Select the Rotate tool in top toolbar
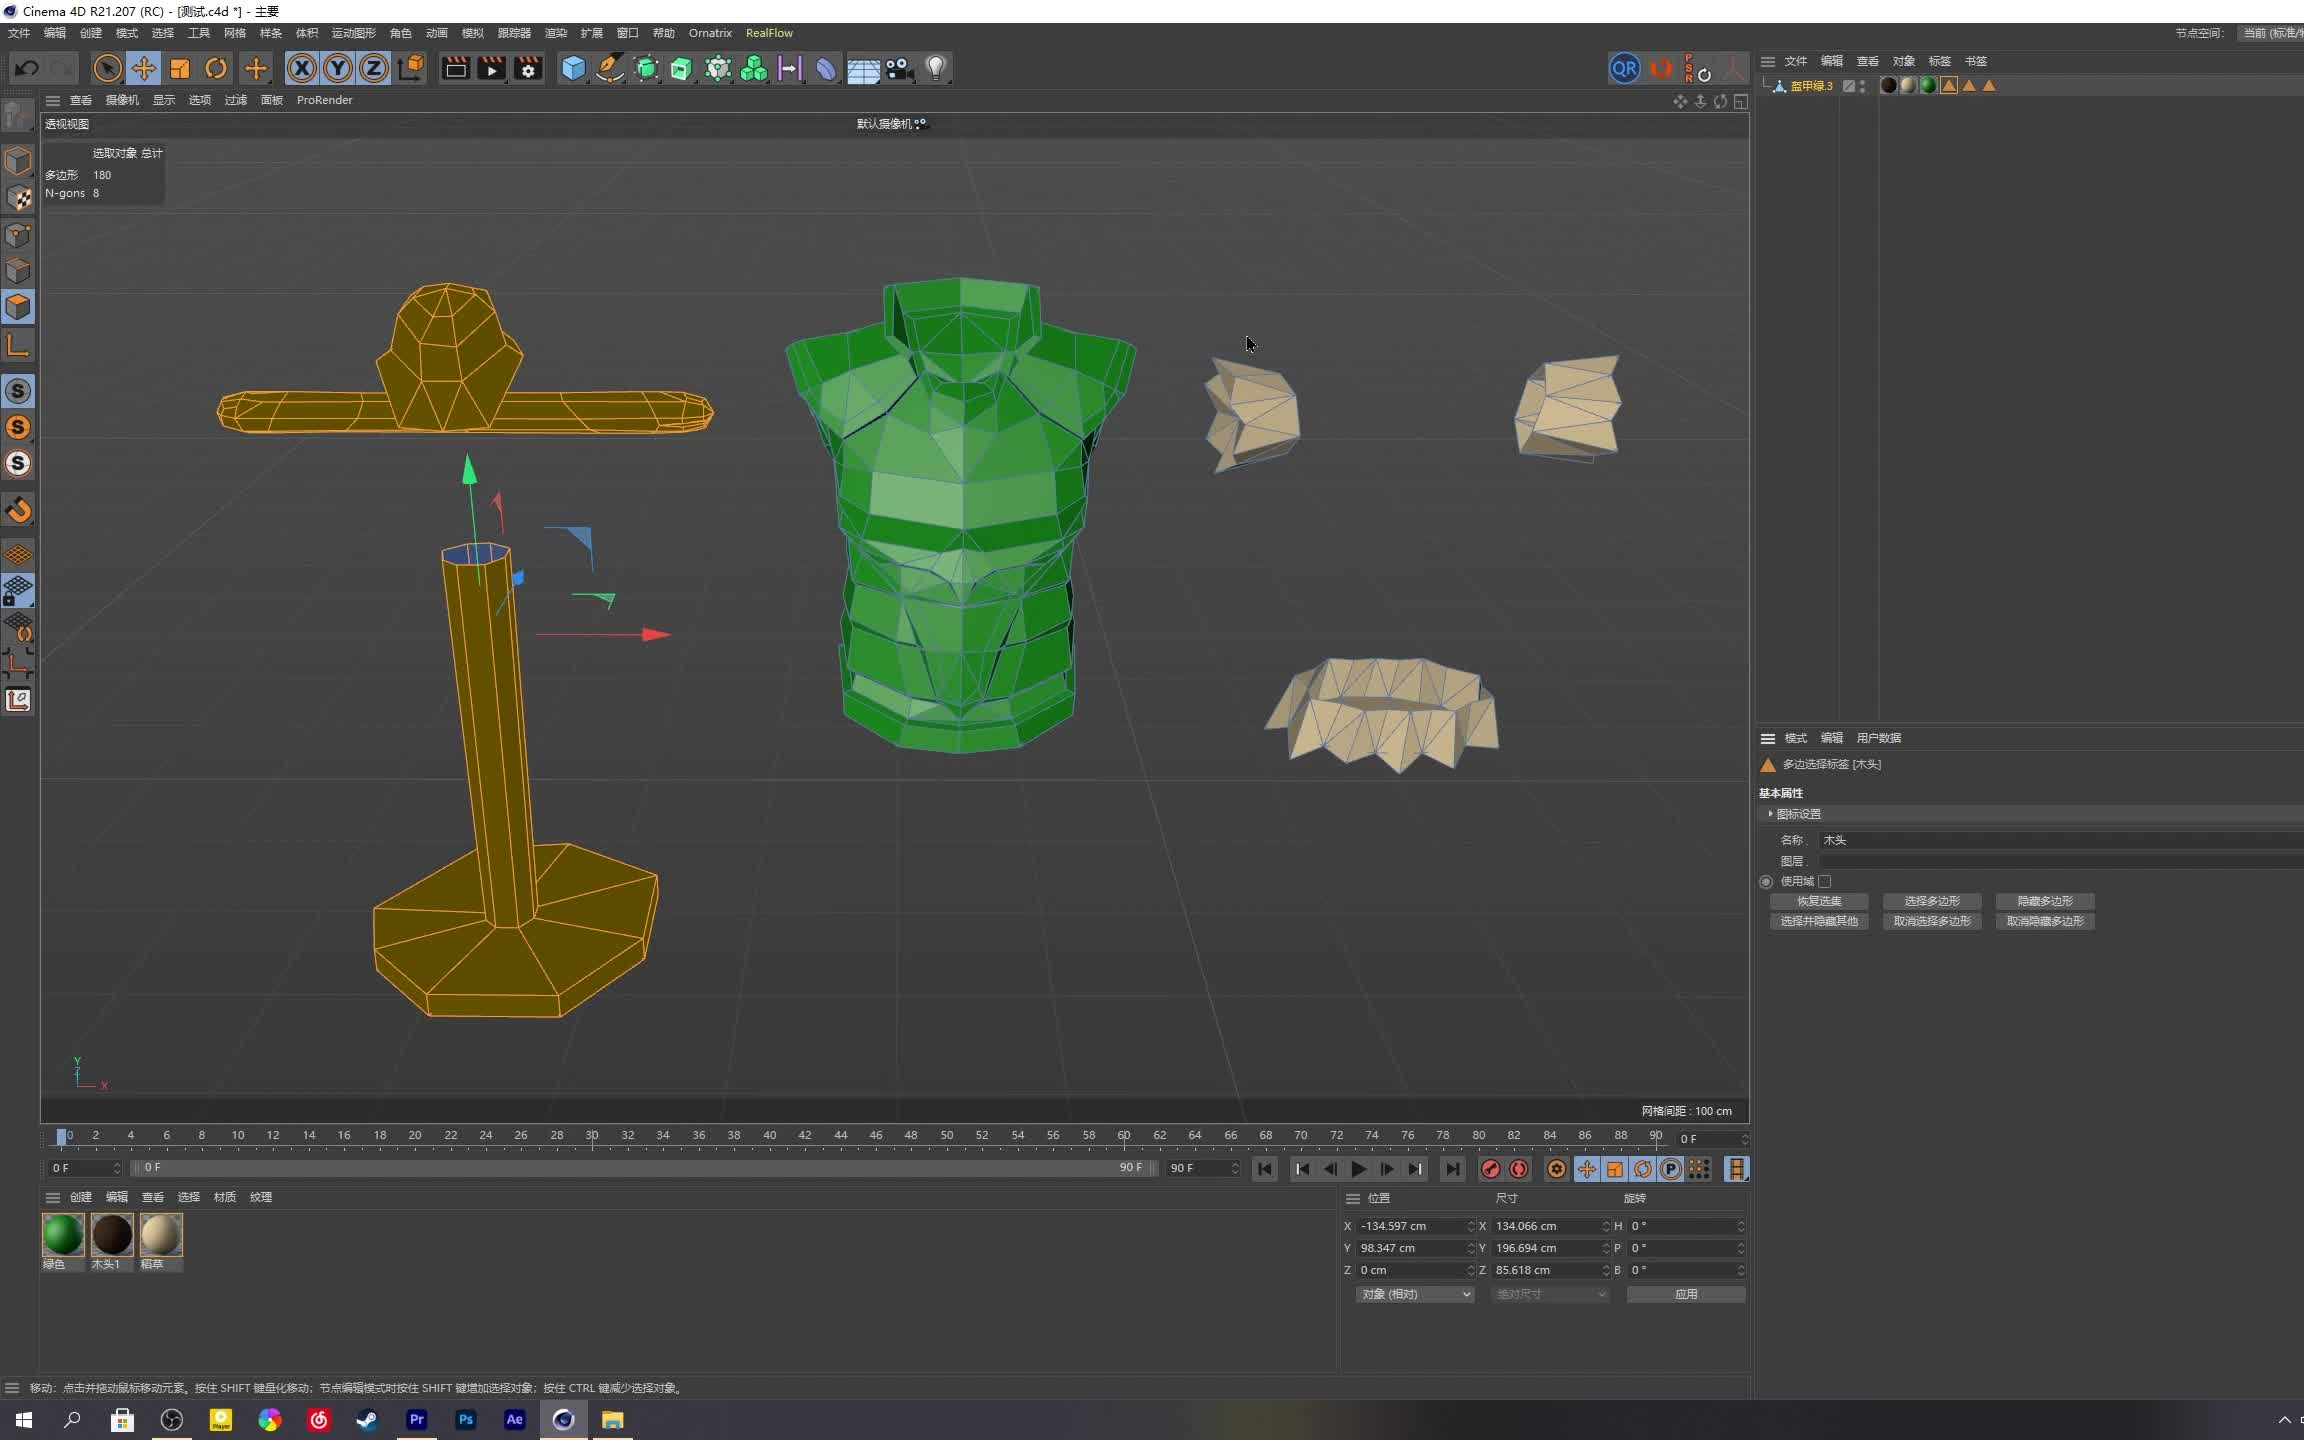 pos(216,68)
